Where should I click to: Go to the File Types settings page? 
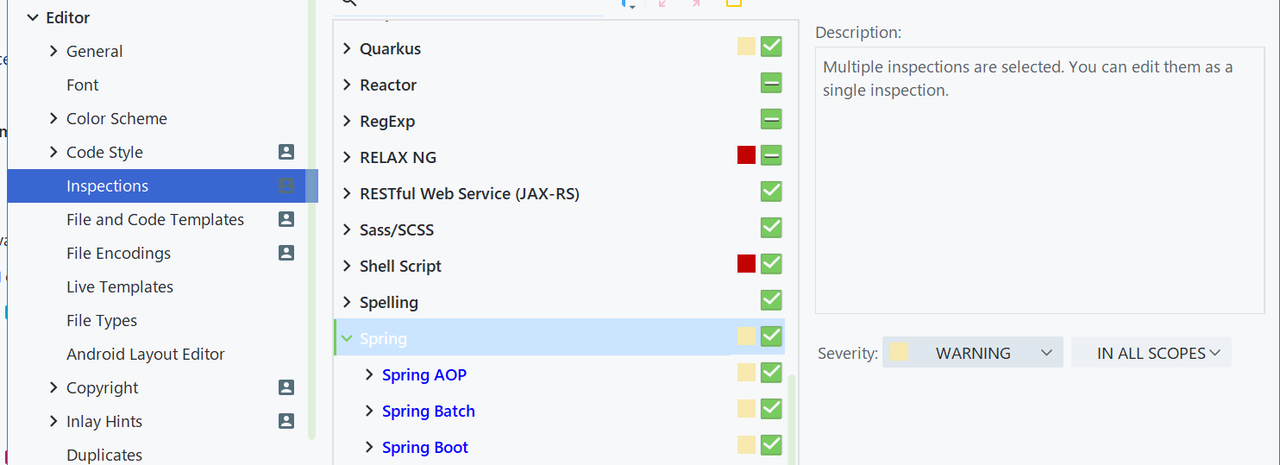click(x=102, y=321)
